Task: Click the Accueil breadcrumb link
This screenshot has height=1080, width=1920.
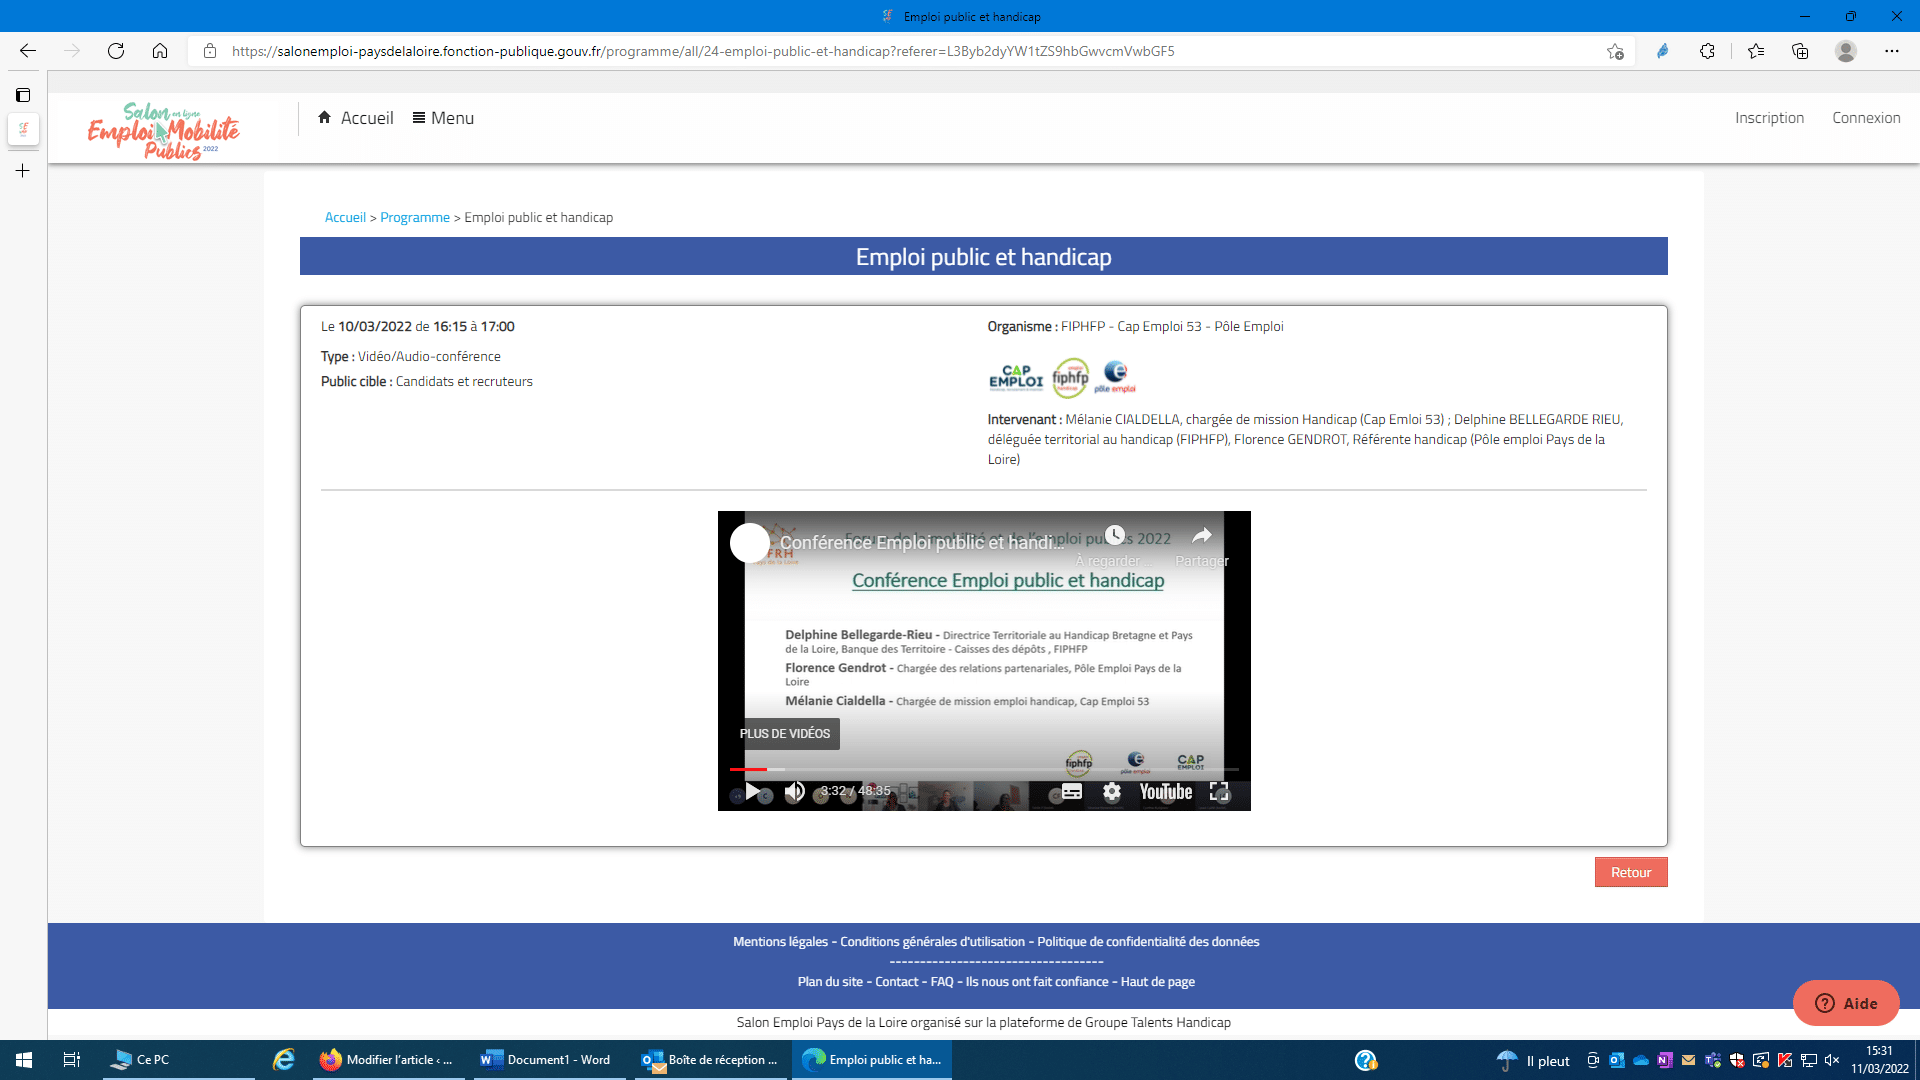Action: coord(345,217)
